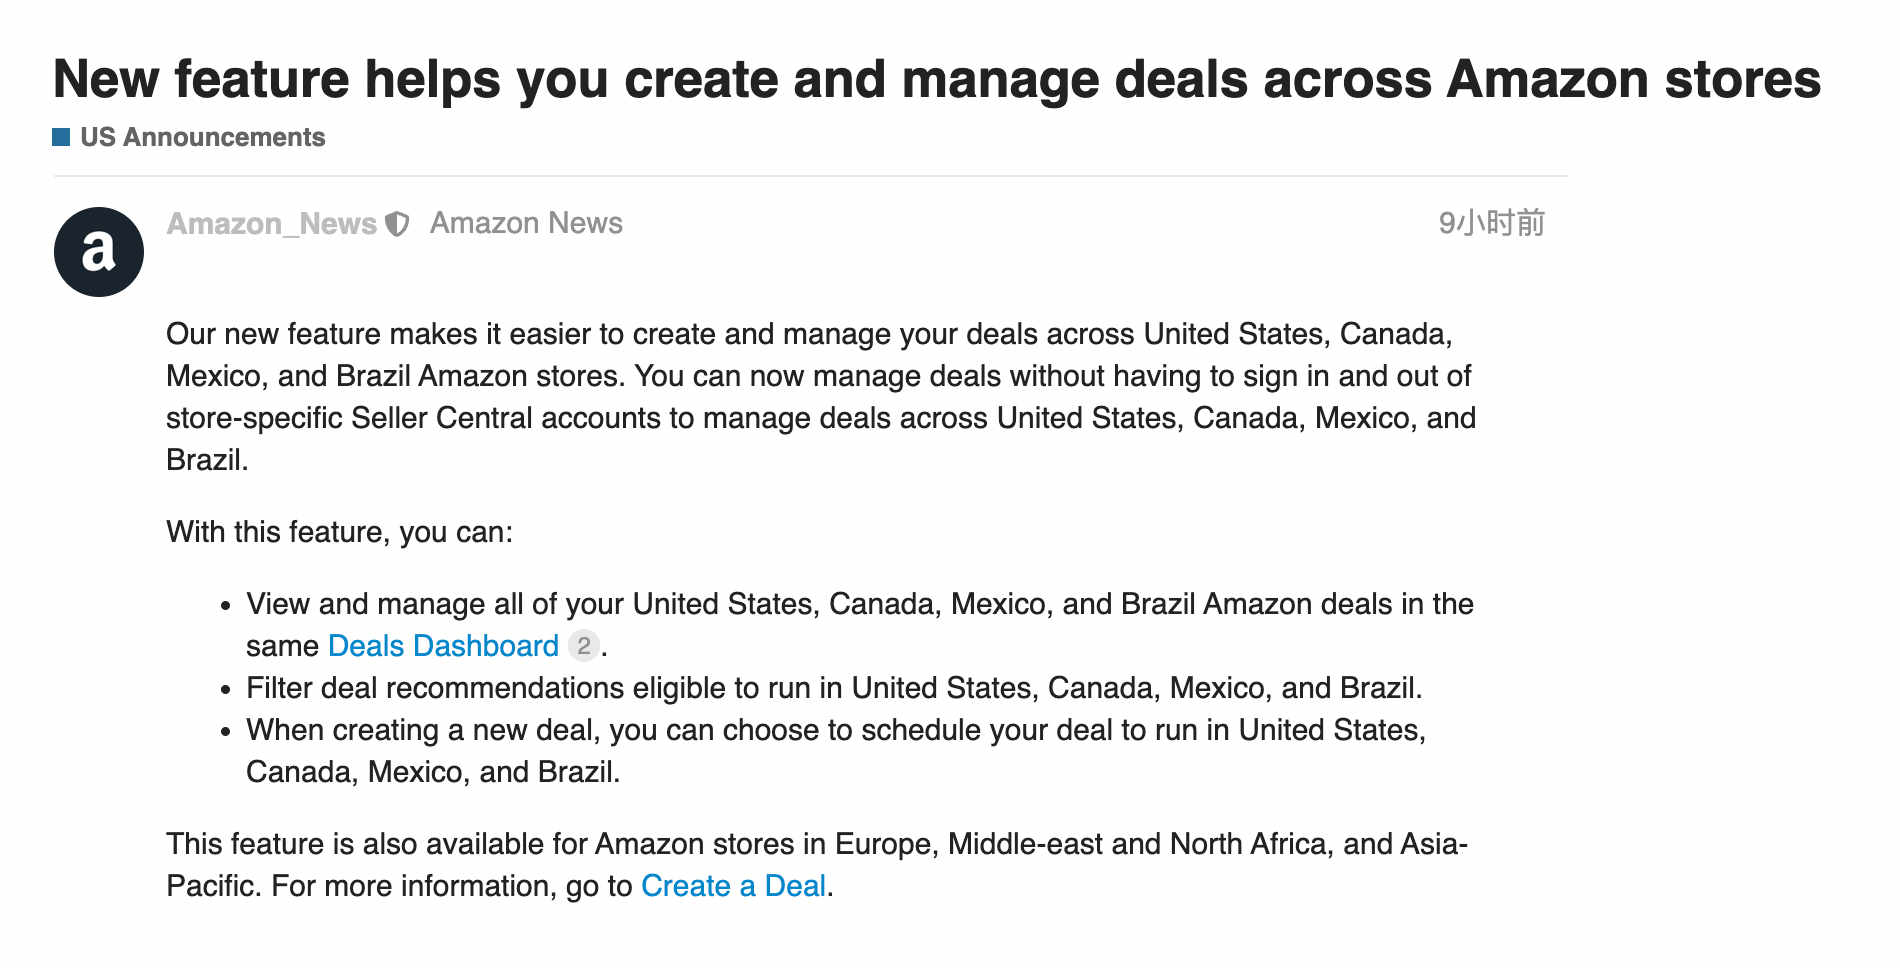The width and height of the screenshot is (1900, 968).
Task: Click the Amazon_News round avatar
Action: point(99,252)
